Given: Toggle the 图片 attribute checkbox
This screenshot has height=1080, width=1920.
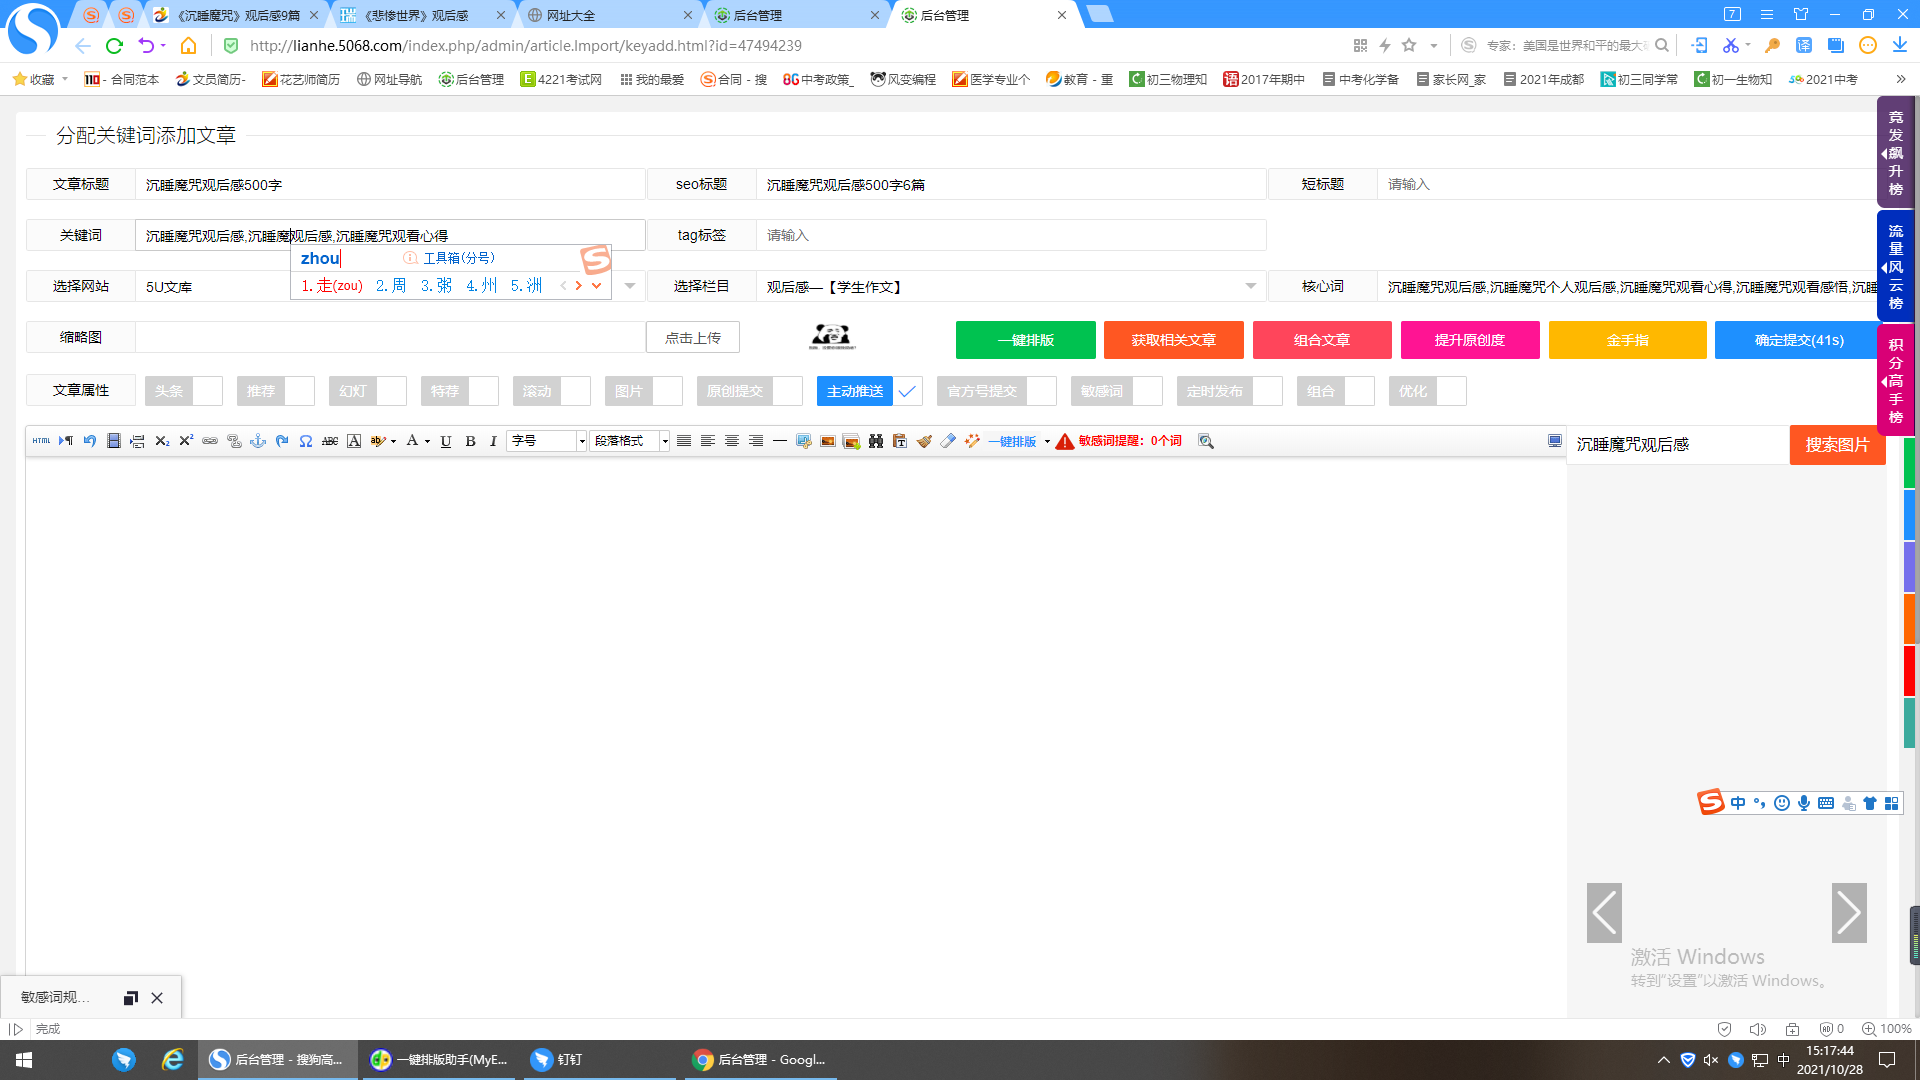Looking at the screenshot, I should [668, 391].
